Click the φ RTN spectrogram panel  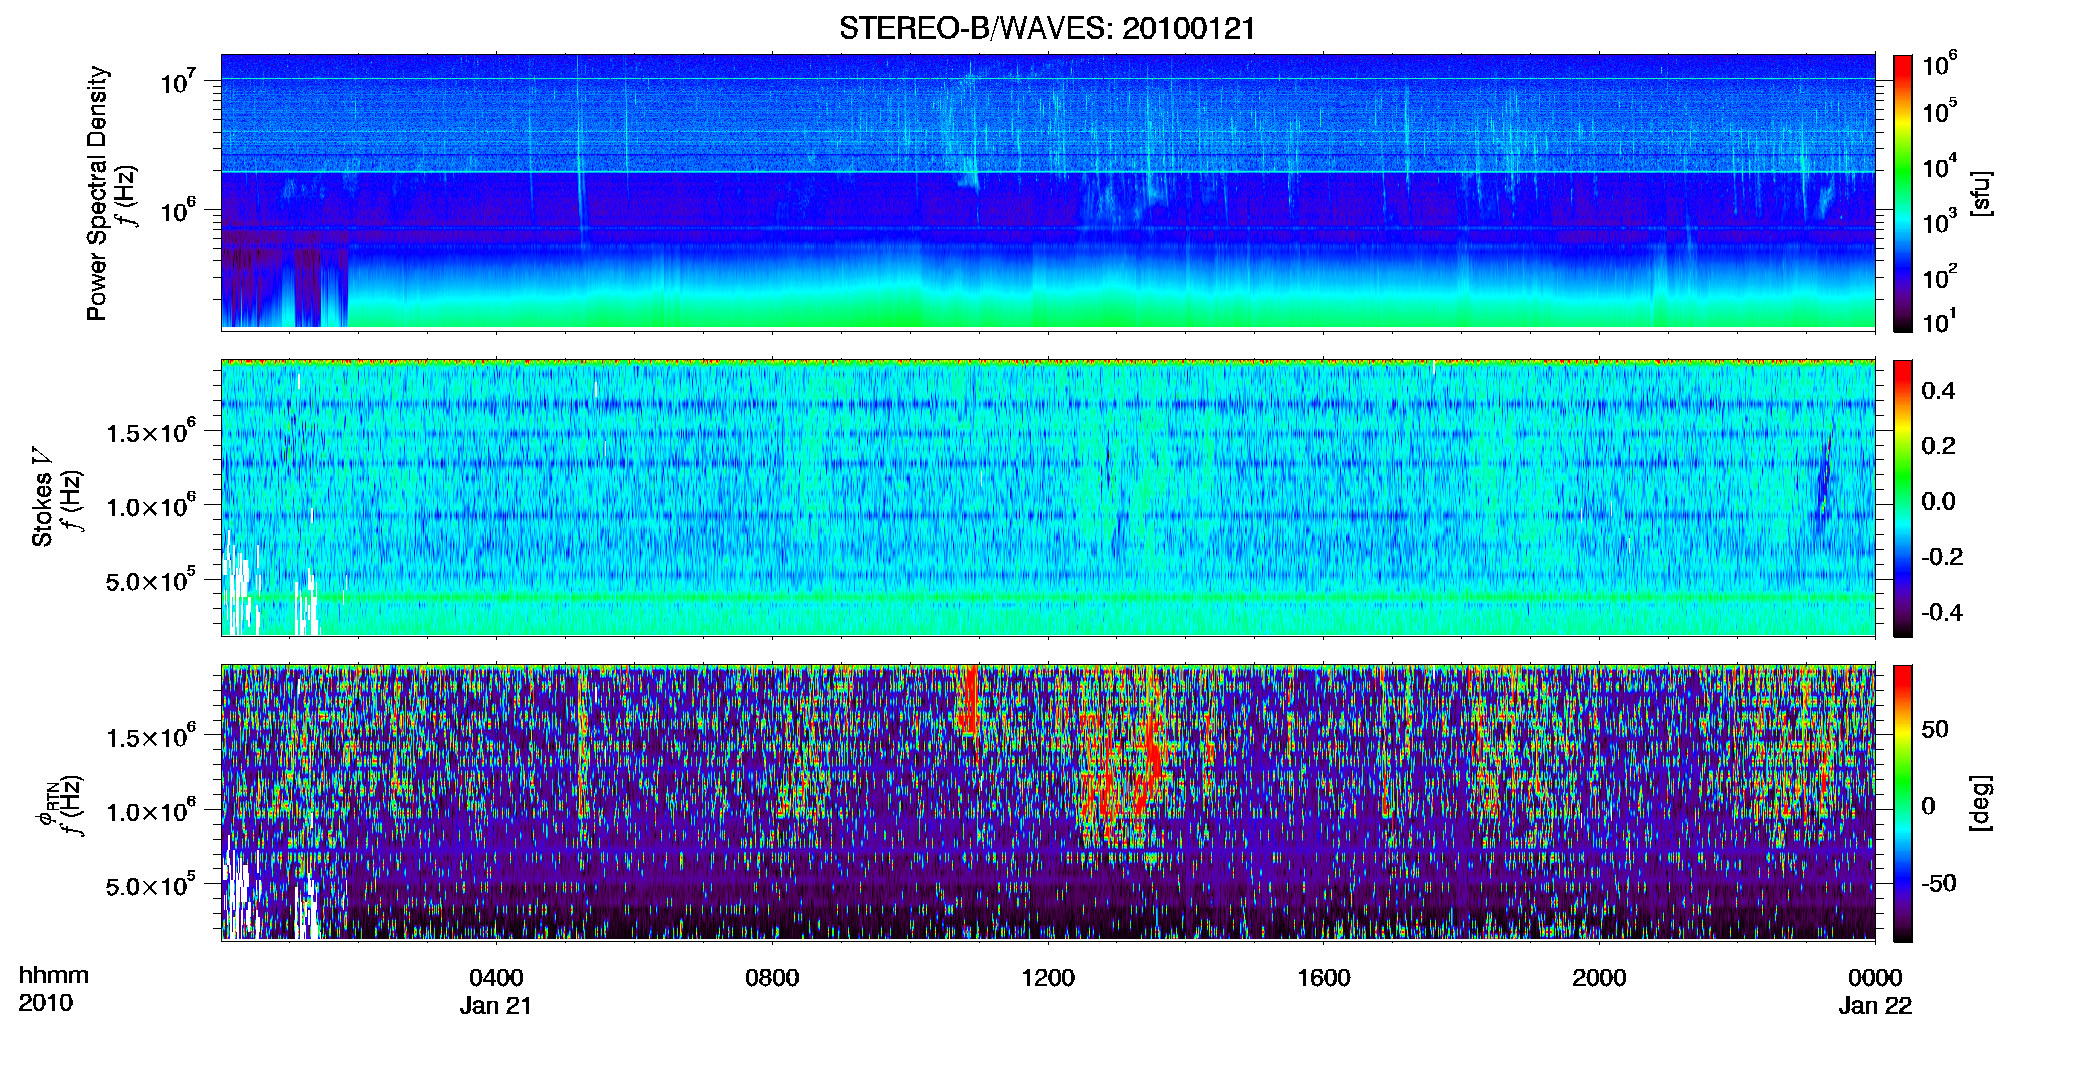pyautogui.click(x=1048, y=802)
